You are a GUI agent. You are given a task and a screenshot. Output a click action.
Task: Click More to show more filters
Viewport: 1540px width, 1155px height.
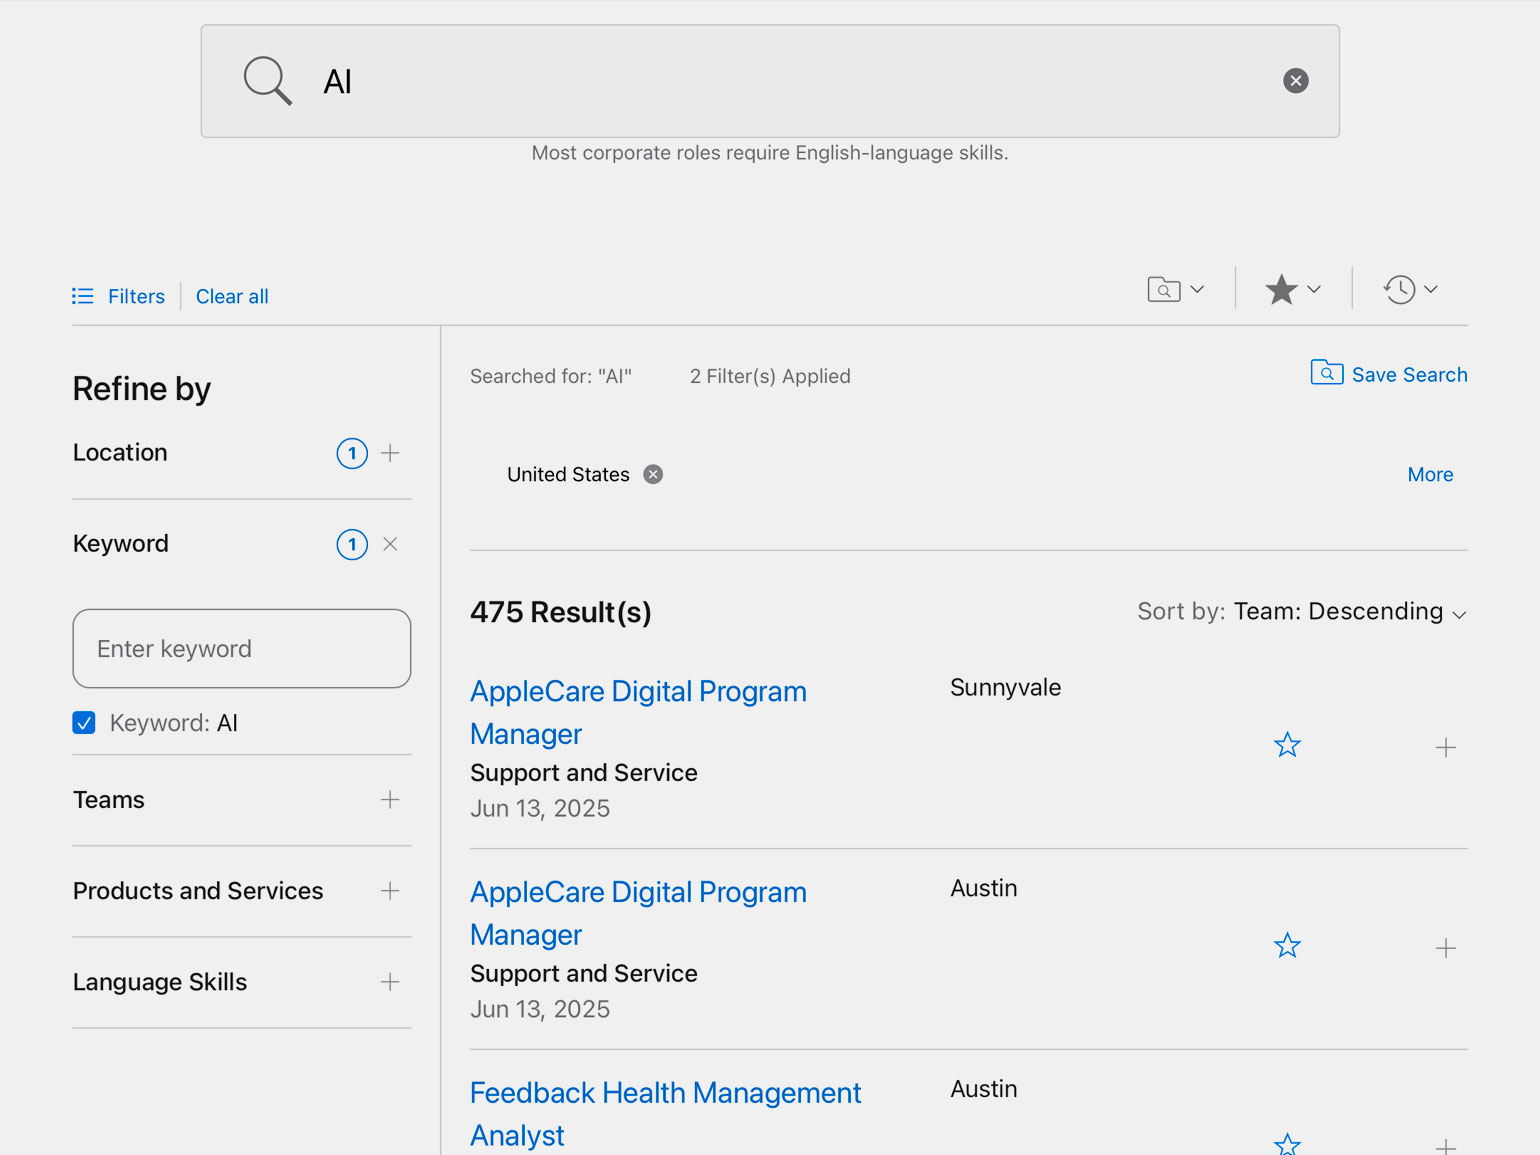[1430, 474]
